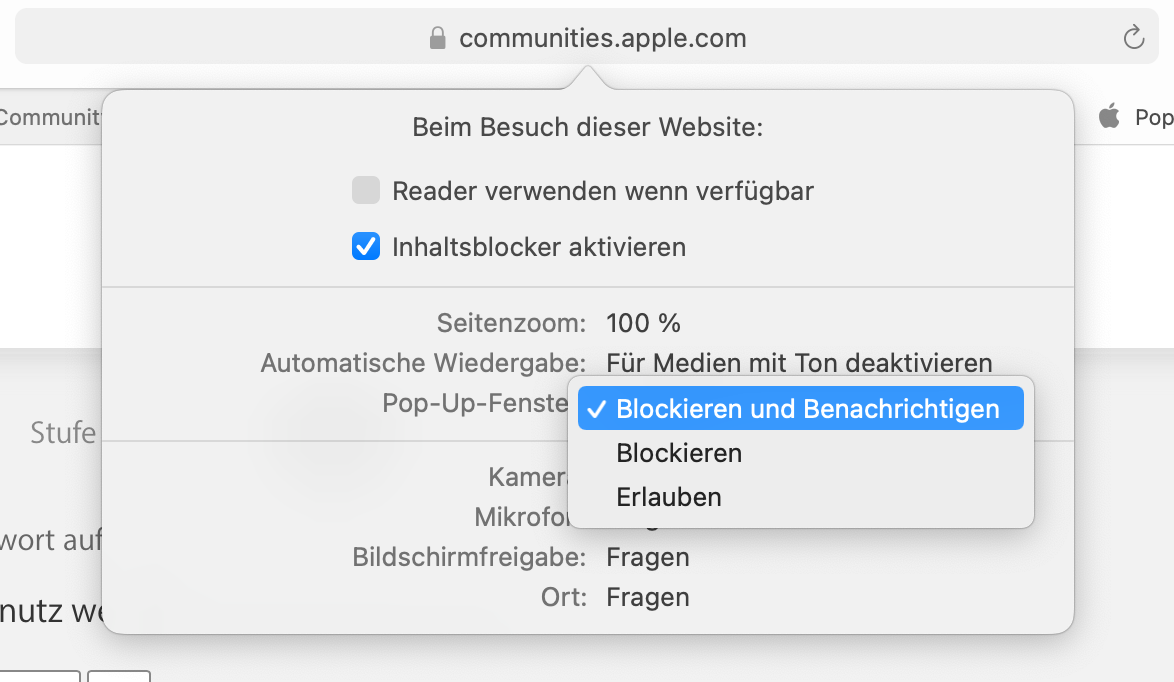Click the Beim Besuch dieser Website heading

587,128
